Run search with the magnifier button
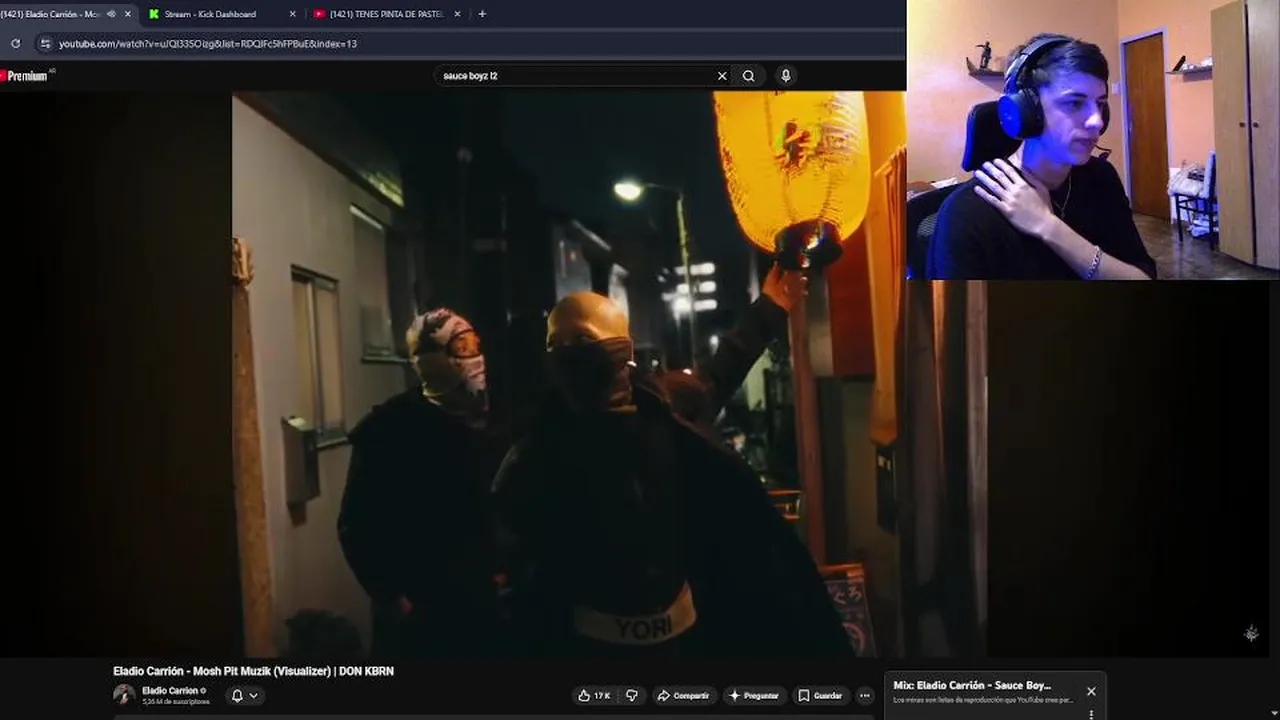1280x720 pixels. (x=748, y=76)
